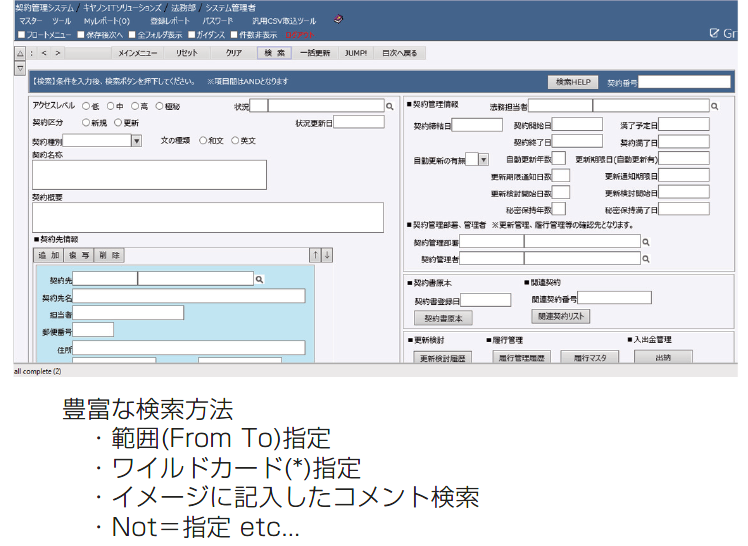Focus the 契約番号 input field
Screen dimensions: 748x546
pyautogui.click(x=685, y=82)
